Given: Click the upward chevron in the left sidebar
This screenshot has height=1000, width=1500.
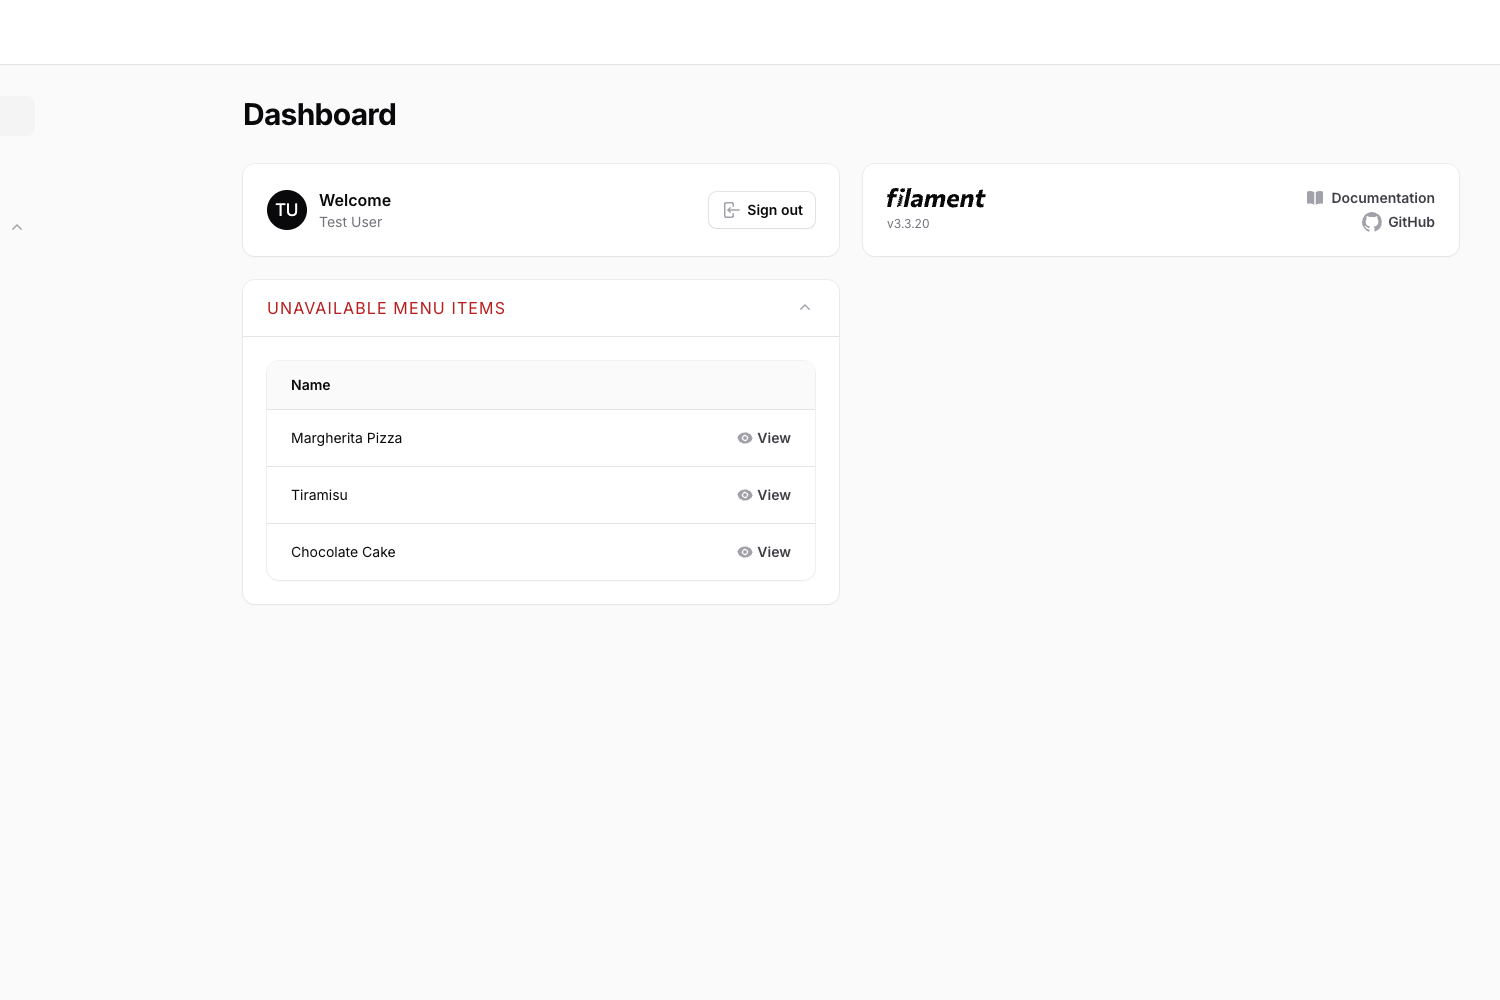Looking at the screenshot, I should (x=17, y=227).
